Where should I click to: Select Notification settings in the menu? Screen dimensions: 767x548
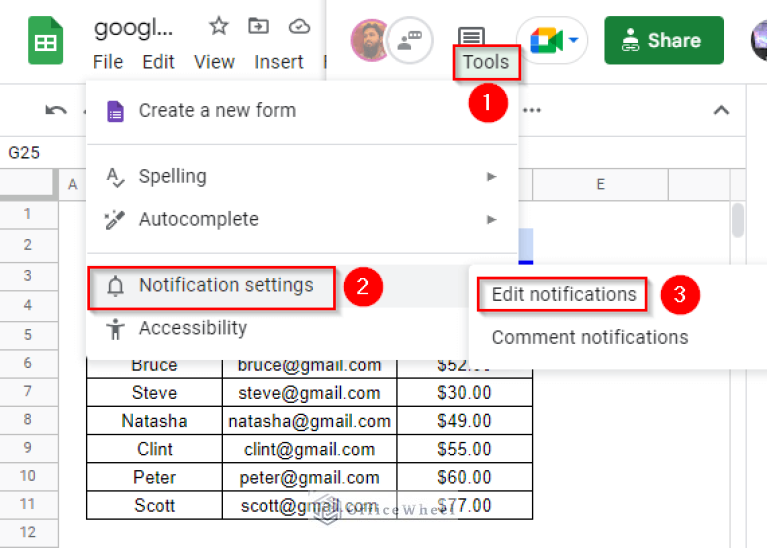[x=226, y=286]
